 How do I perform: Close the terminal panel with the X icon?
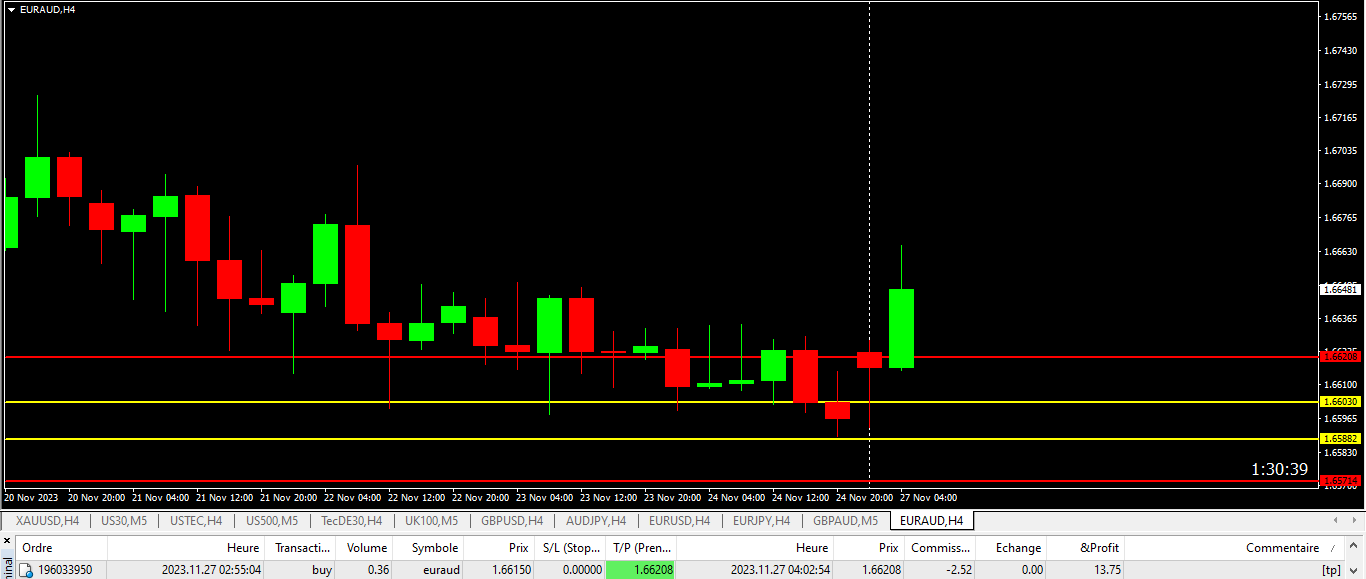(x=7, y=540)
